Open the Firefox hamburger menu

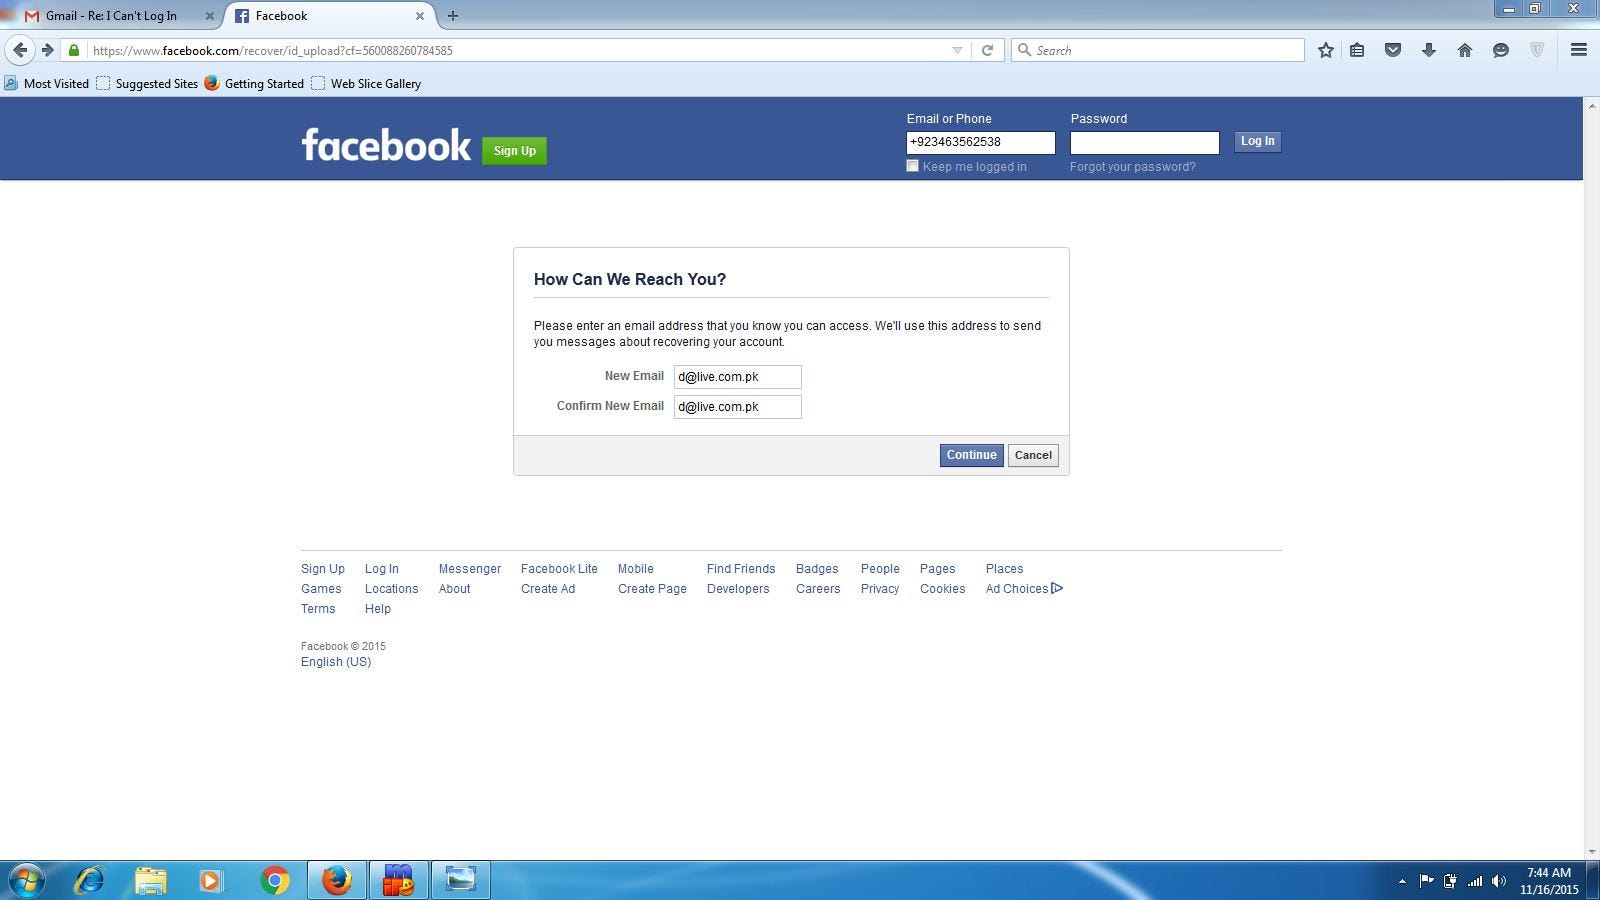[1579, 50]
